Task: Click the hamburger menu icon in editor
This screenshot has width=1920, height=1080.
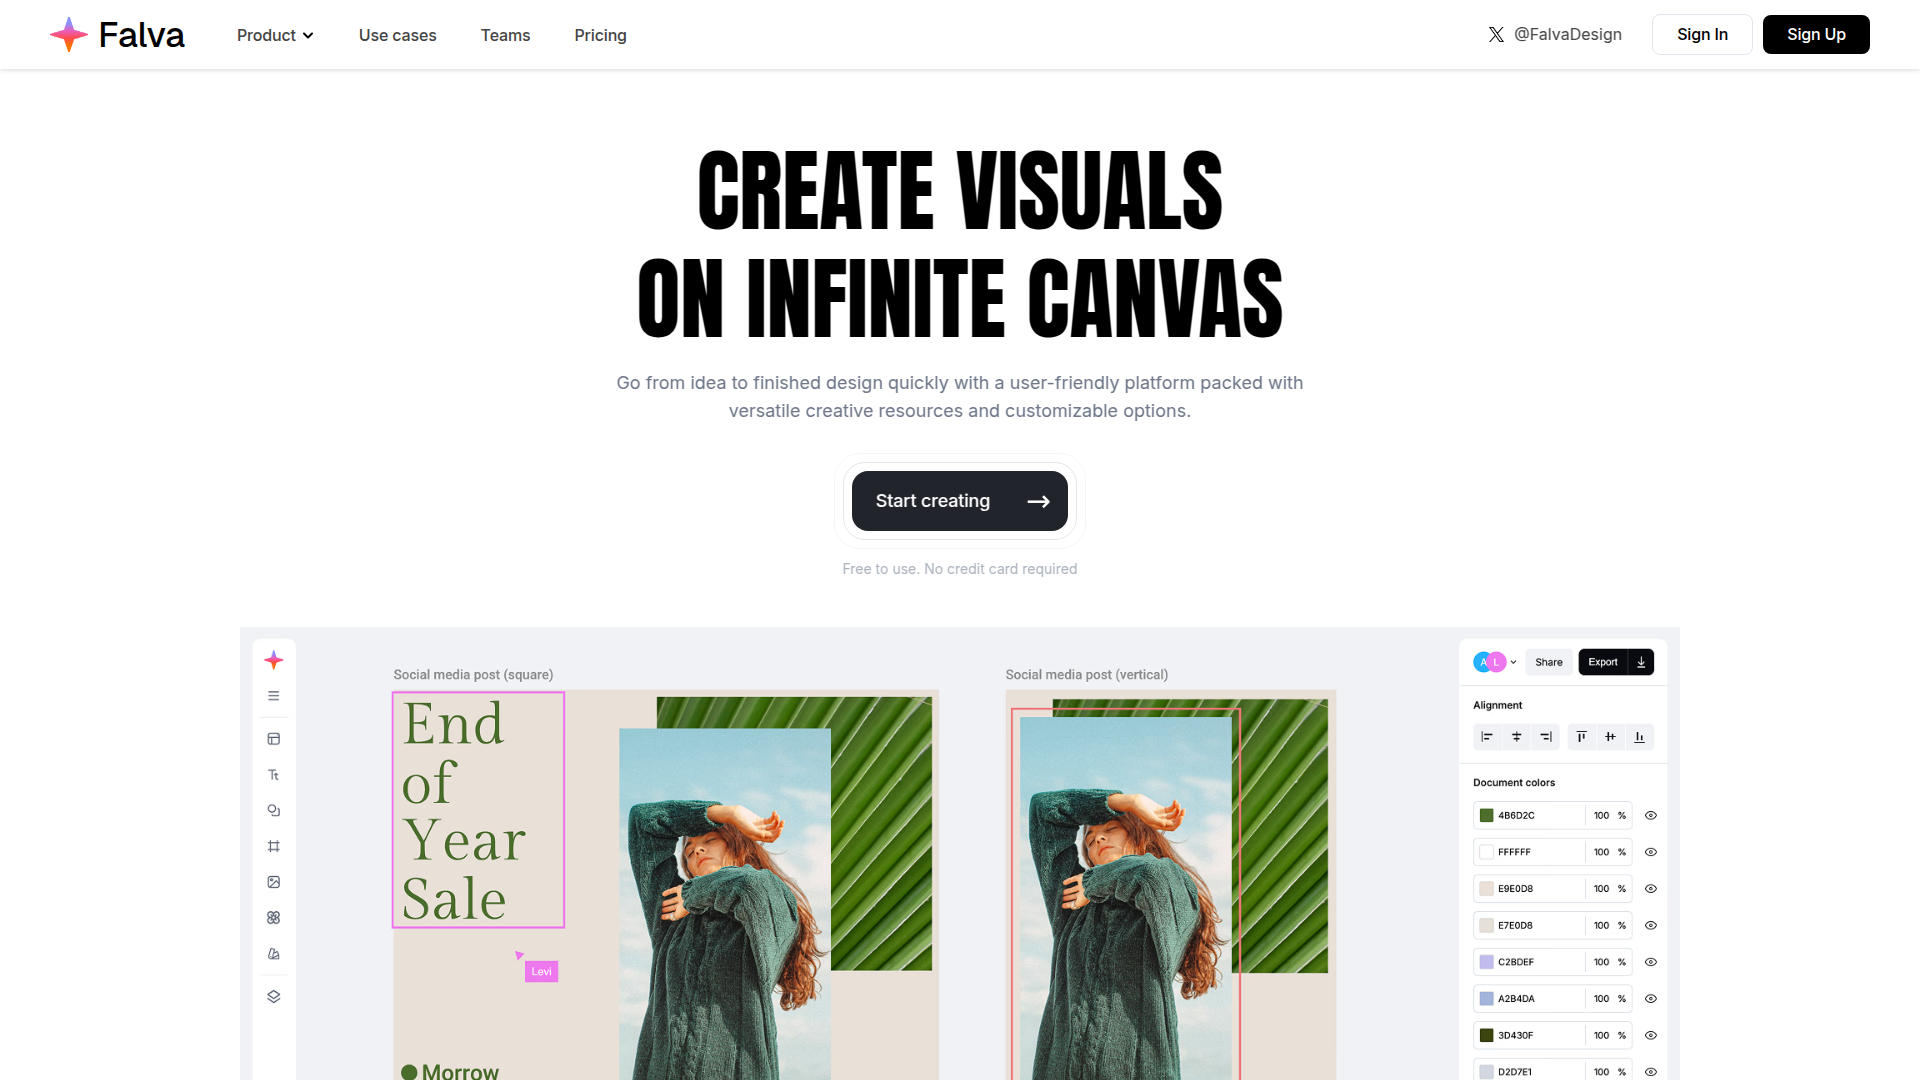Action: point(273,696)
